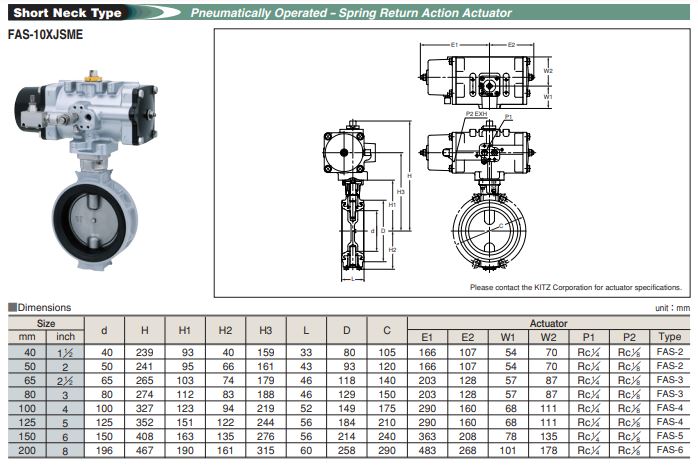
Task: Click the FAS-10XJSME model name
Action: click(46, 34)
